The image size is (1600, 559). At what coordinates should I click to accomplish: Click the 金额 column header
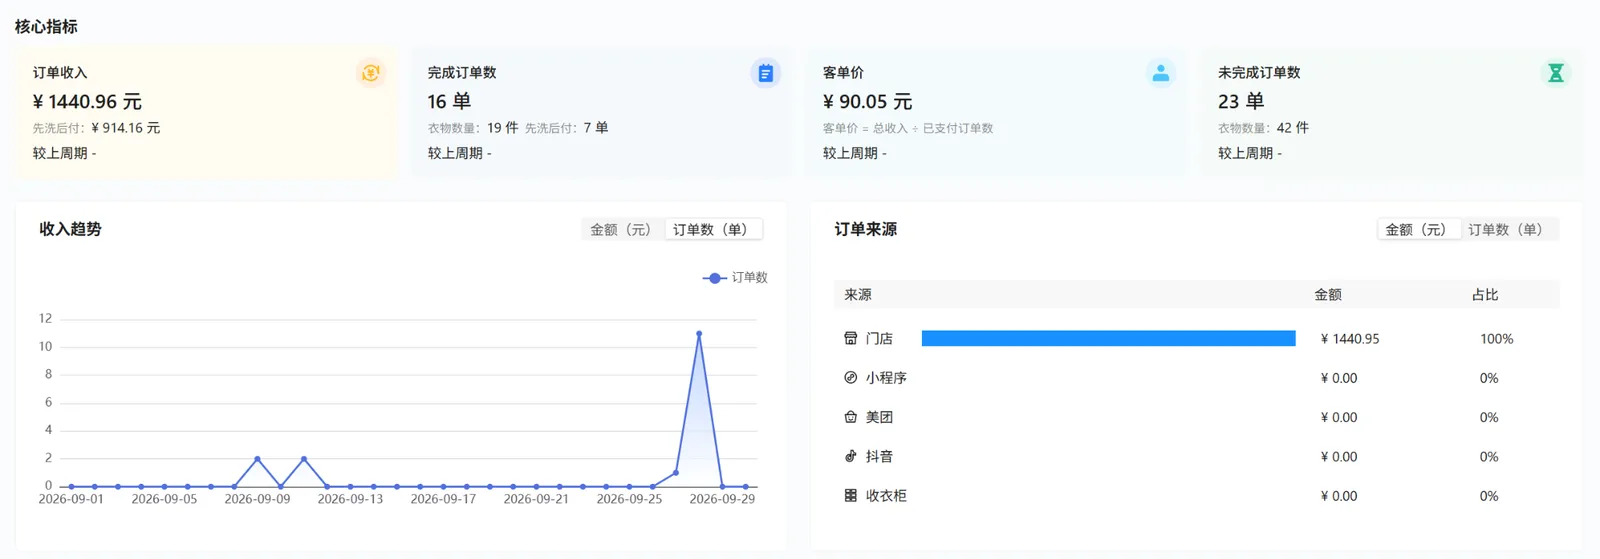tap(1328, 295)
